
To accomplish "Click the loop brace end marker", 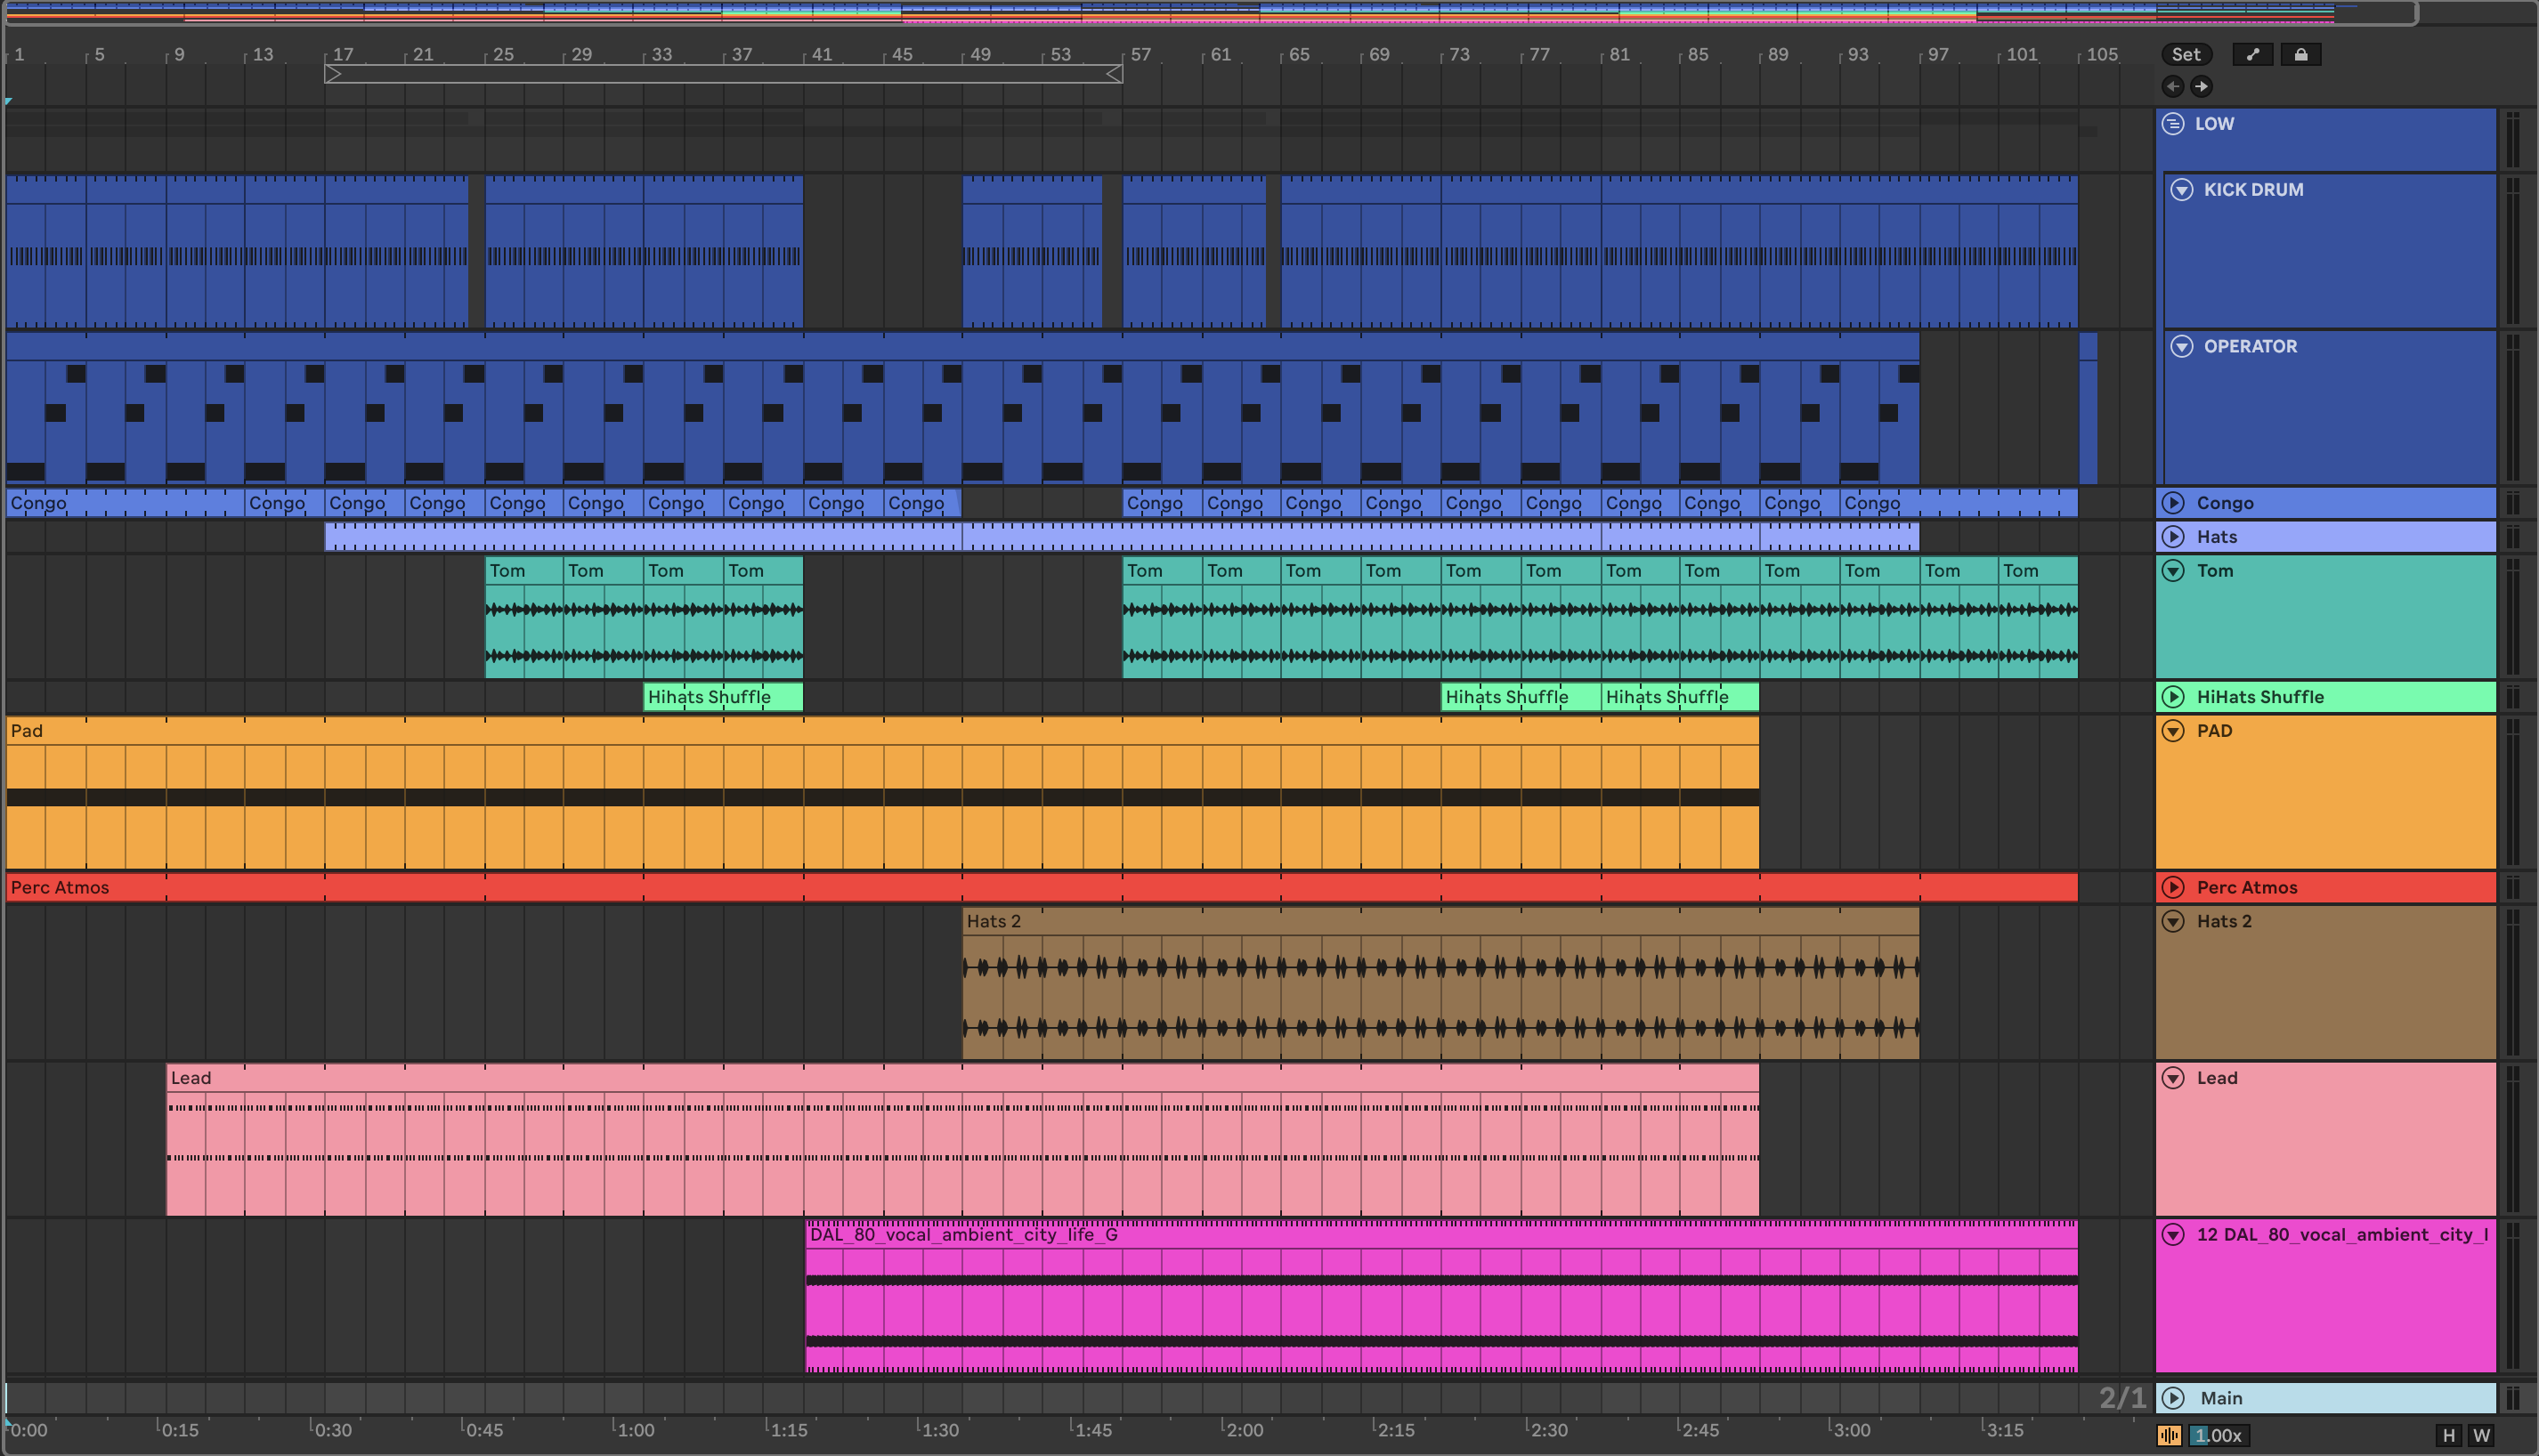I will pyautogui.click(x=1114, y=74).
